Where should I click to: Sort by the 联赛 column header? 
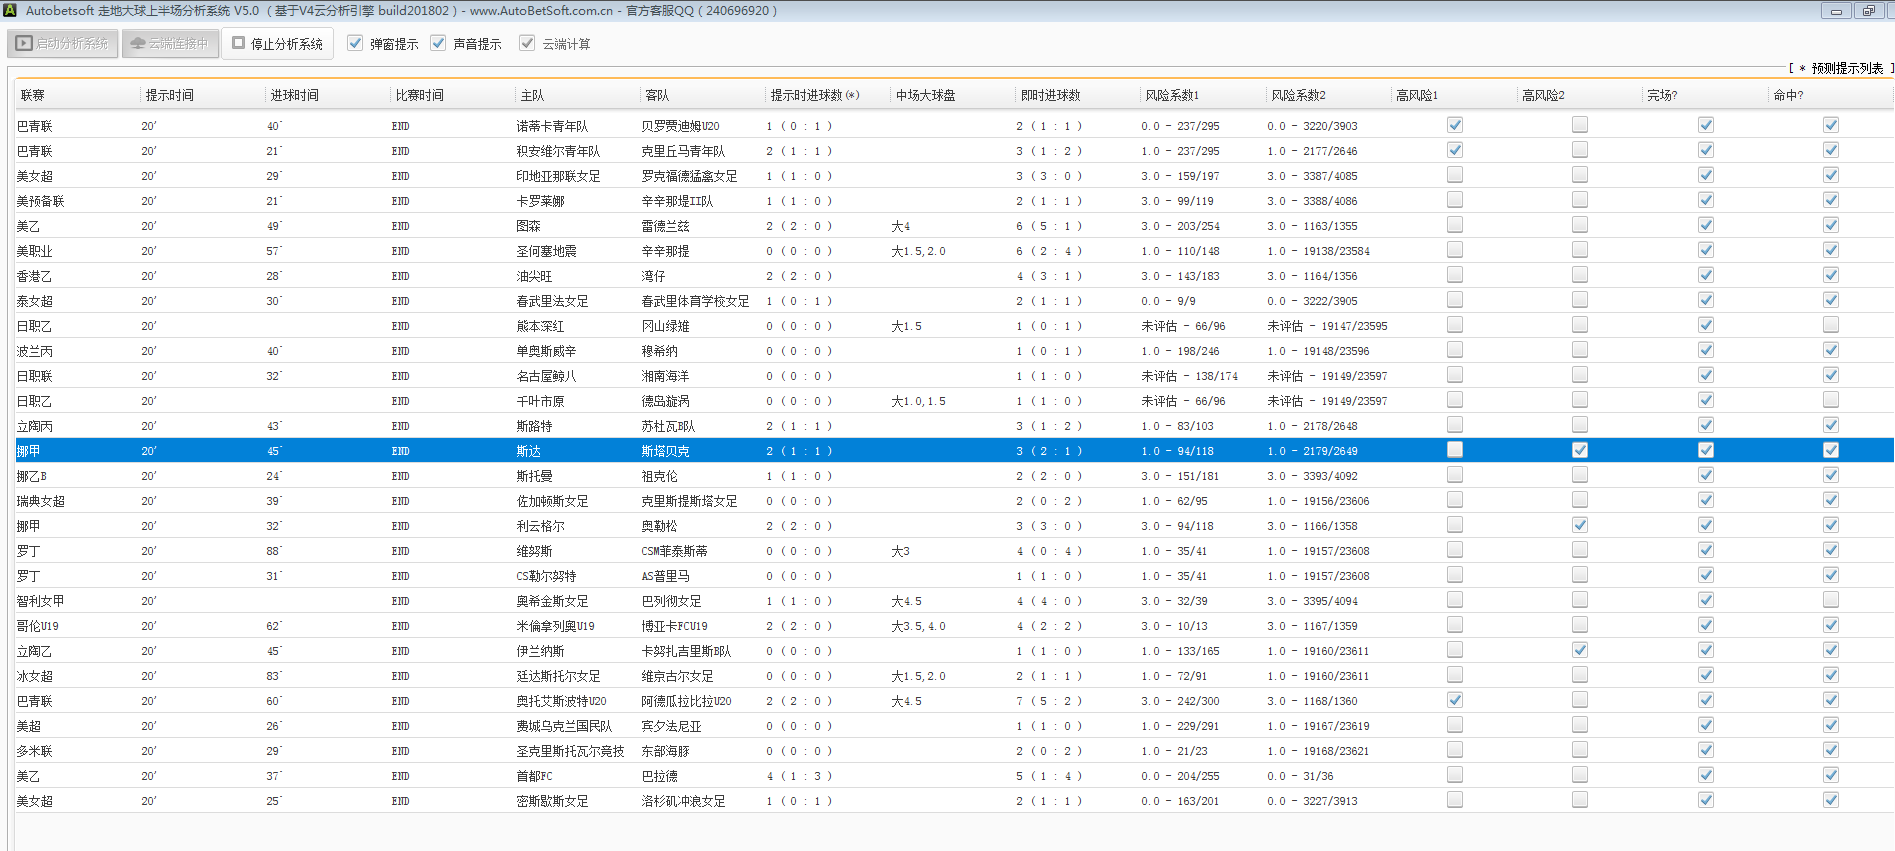point(33,95)
